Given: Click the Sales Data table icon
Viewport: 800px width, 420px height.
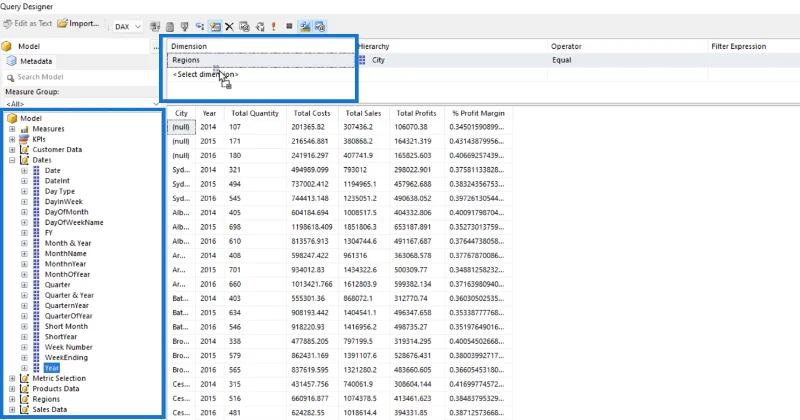Looking at the screenshot, I should point(24,409).
